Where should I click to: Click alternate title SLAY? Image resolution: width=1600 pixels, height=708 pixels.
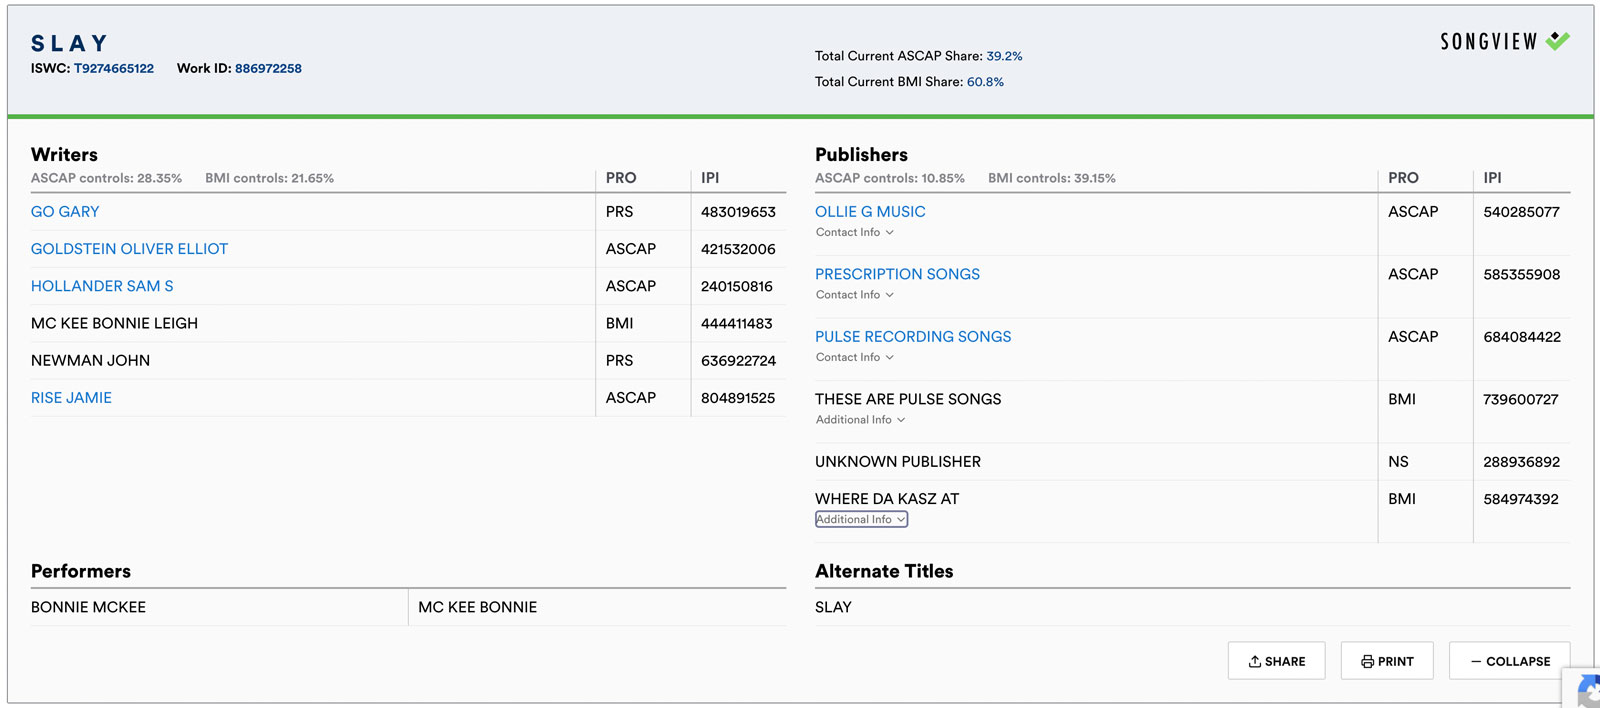[833, 608]
